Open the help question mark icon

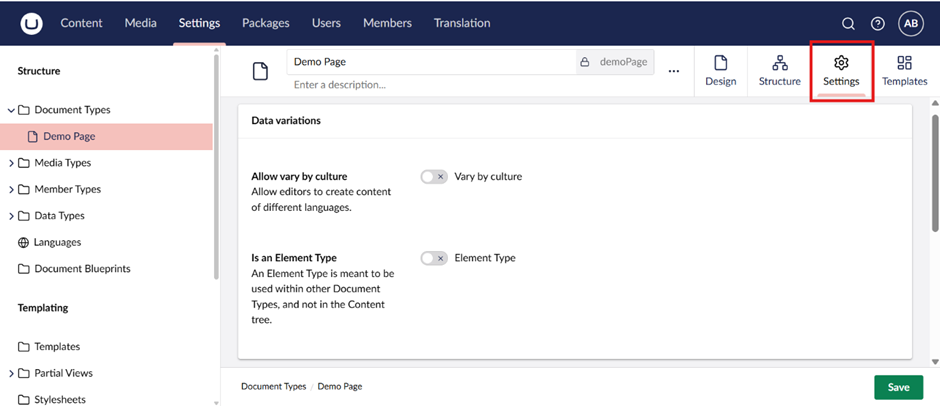point(878,24)
